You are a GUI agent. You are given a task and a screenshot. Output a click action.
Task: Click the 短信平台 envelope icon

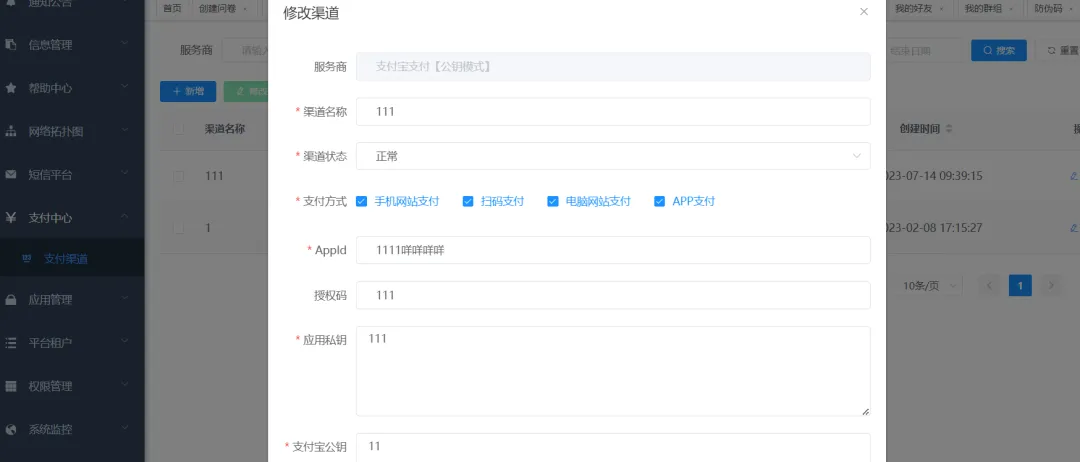click(x=11, y=175)
